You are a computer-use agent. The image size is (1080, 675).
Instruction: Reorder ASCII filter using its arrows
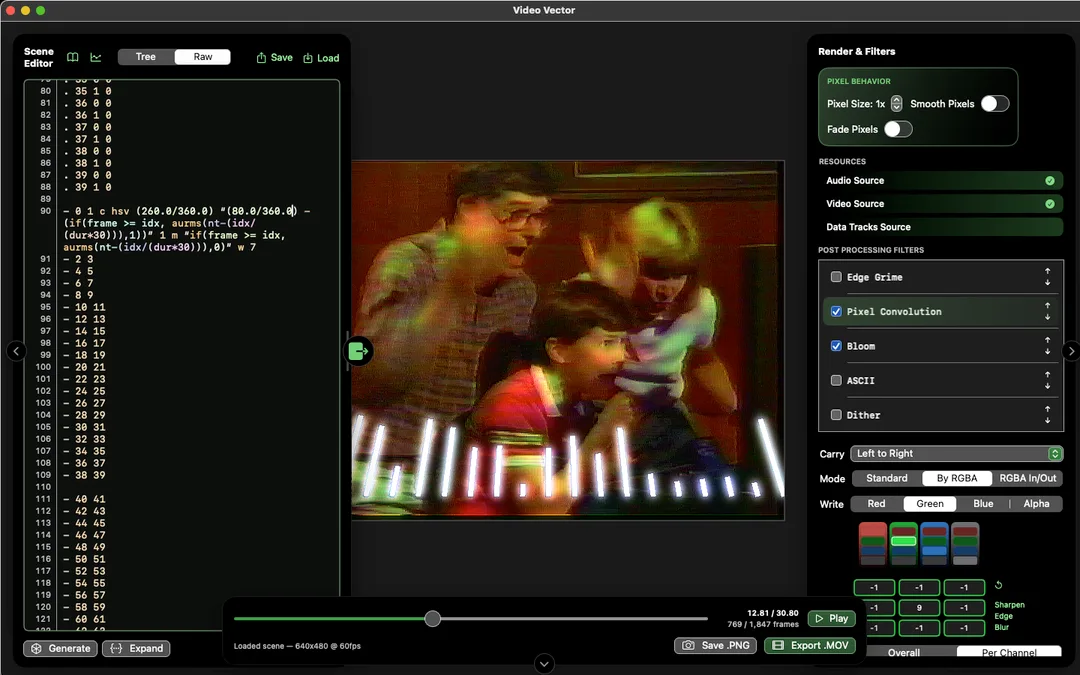1047,380
